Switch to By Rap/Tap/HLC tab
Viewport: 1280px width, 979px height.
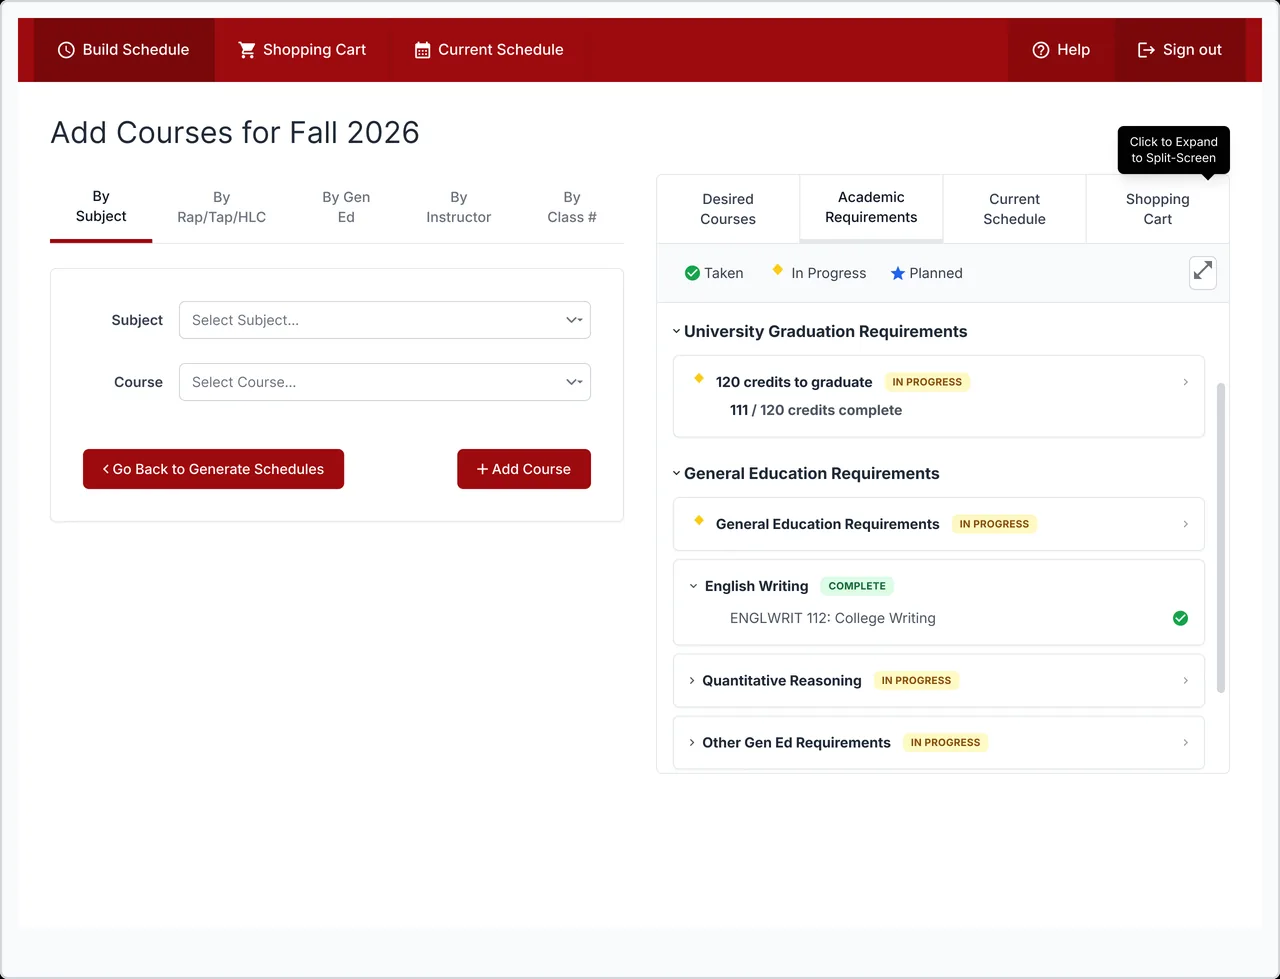222,207
